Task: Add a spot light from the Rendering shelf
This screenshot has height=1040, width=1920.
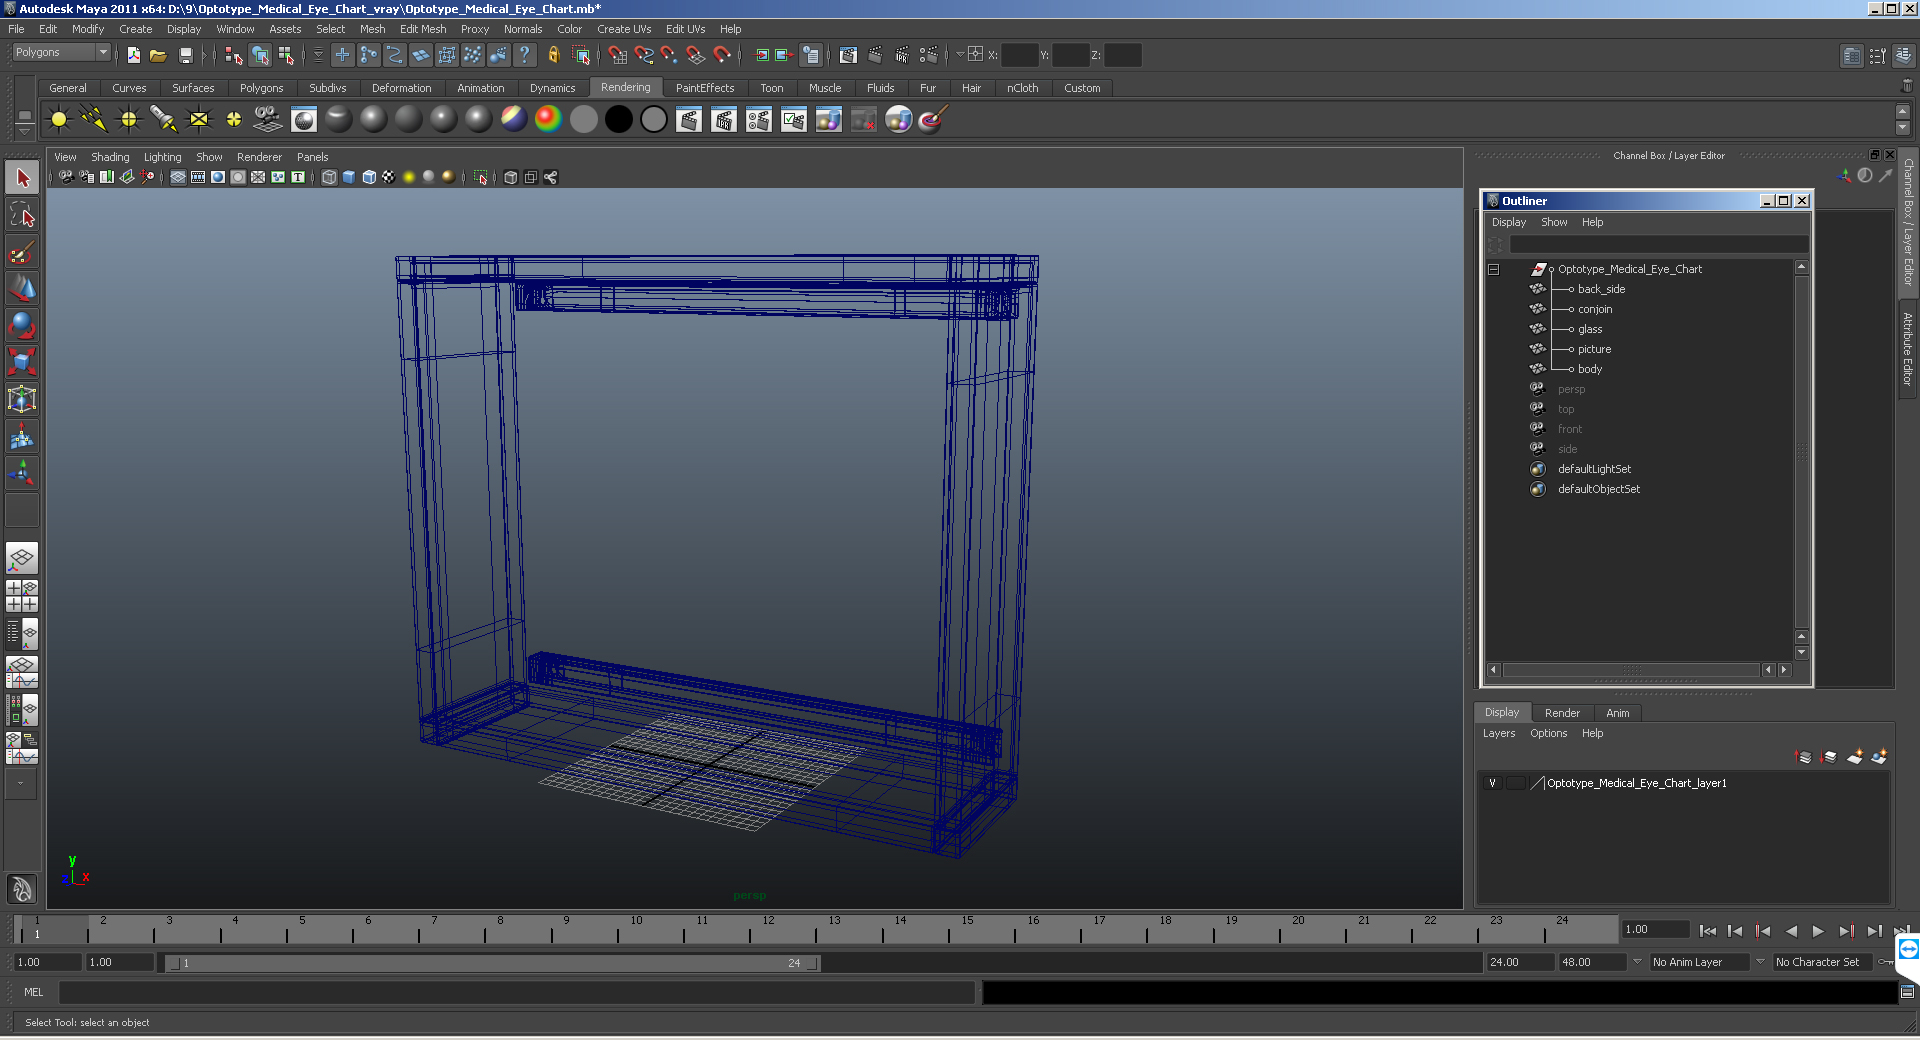Action: click(x=163, y=120)
